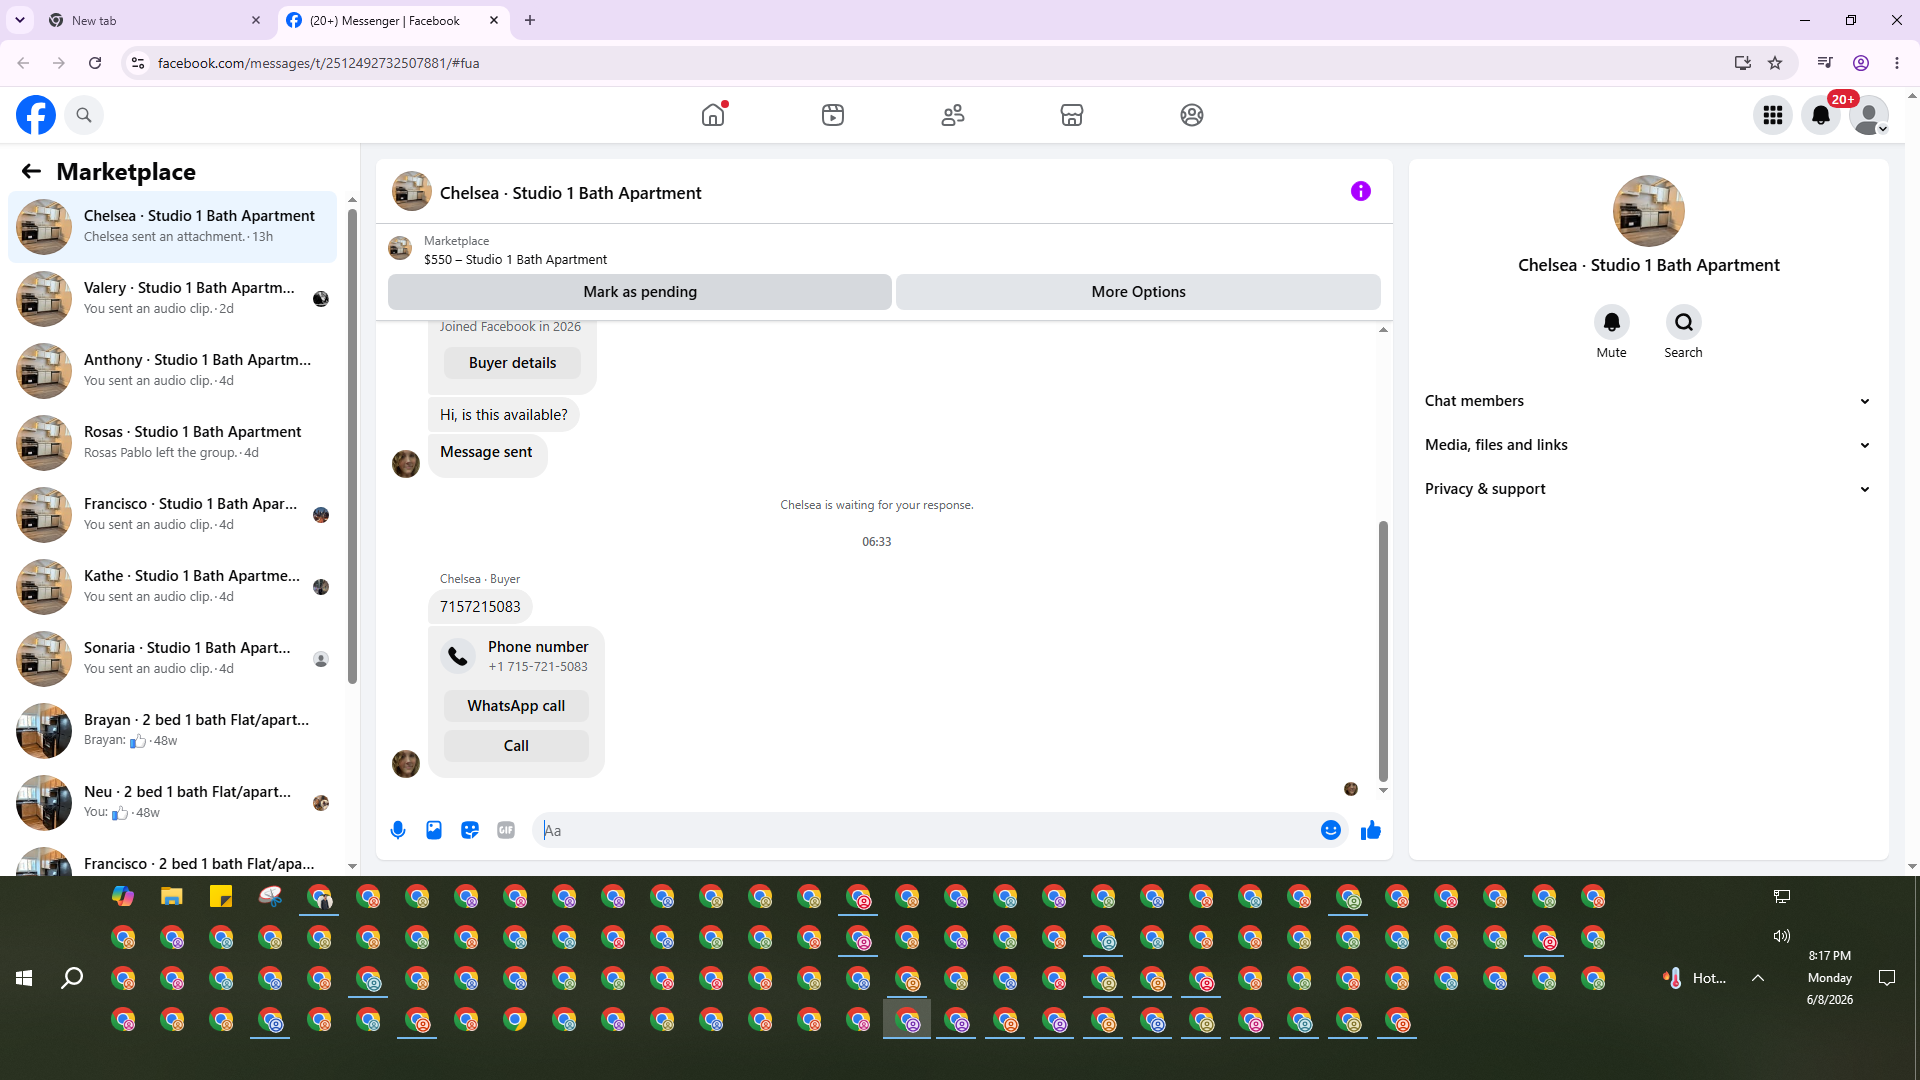Open More Options for the listing
The height and width of the screenshot is (1080, 1920).
[x=1138, y=292]
